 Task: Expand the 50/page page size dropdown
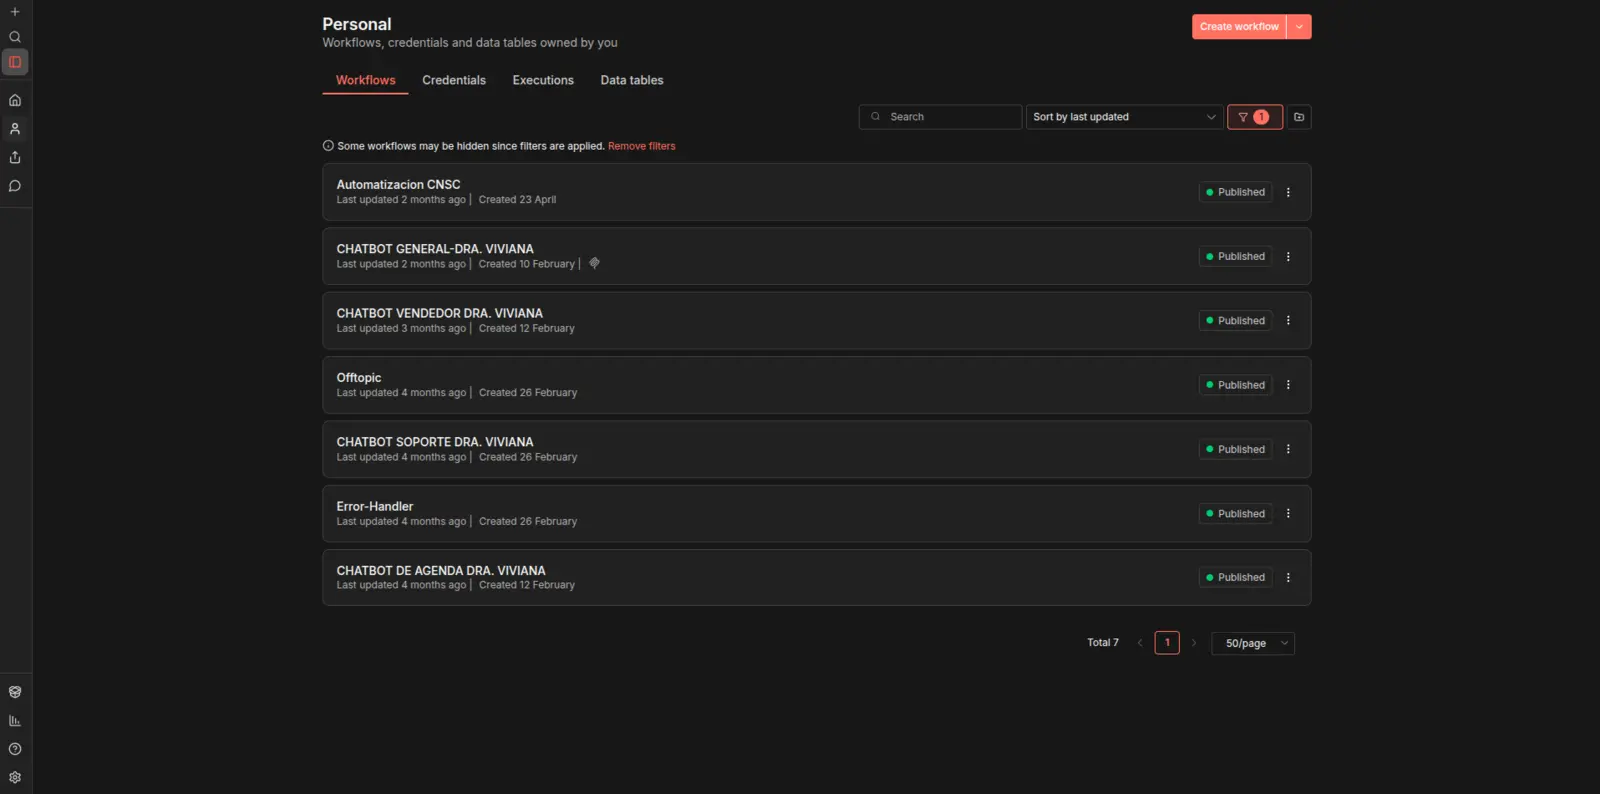tap(1253, 643)
